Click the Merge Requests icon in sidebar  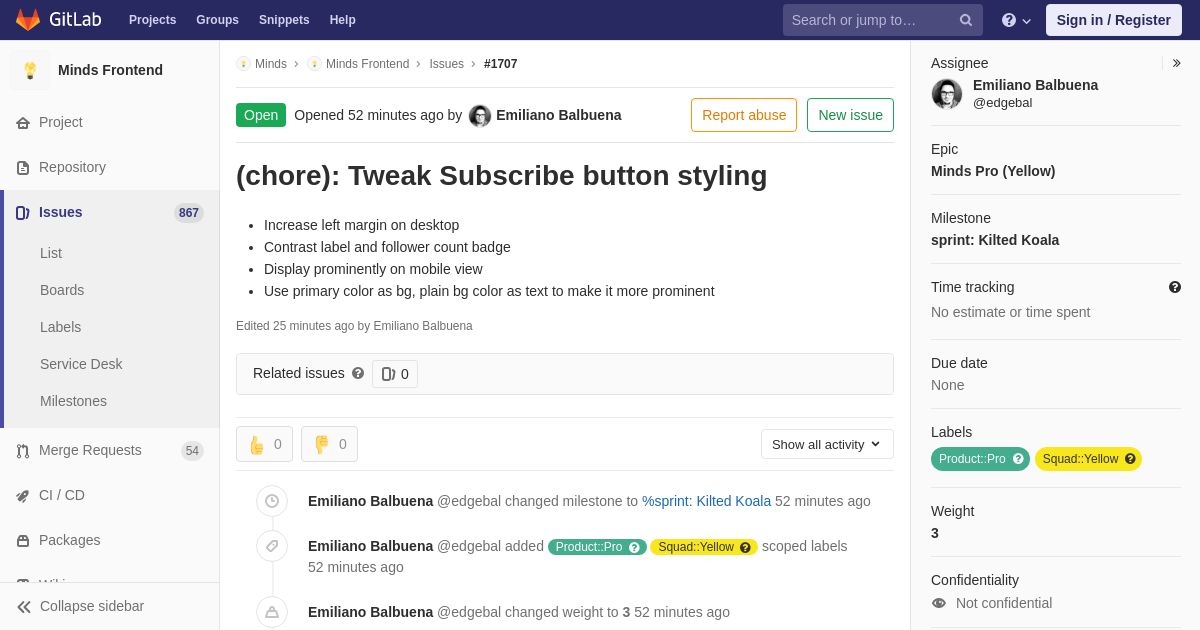tap(23, 450)
